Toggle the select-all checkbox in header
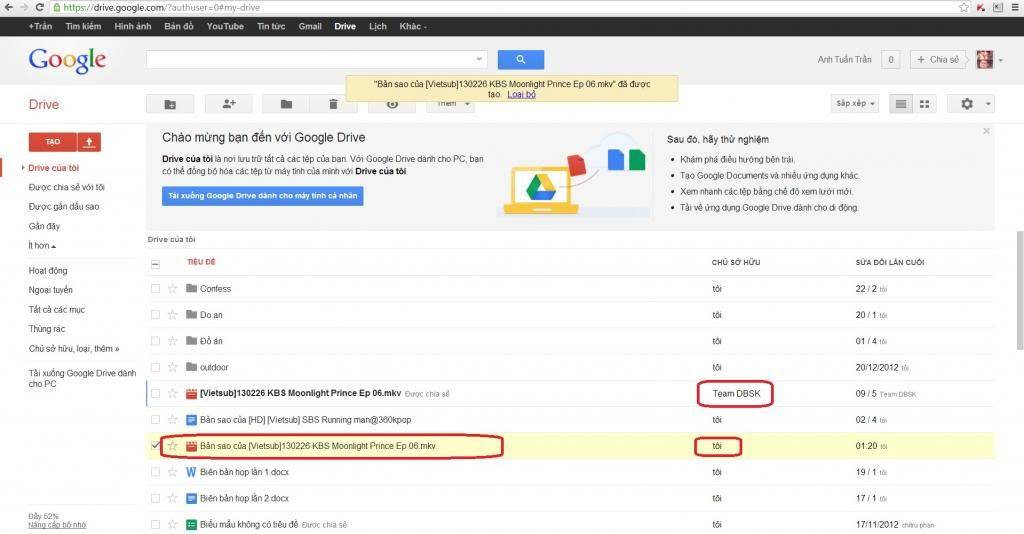 coord(155,264)
